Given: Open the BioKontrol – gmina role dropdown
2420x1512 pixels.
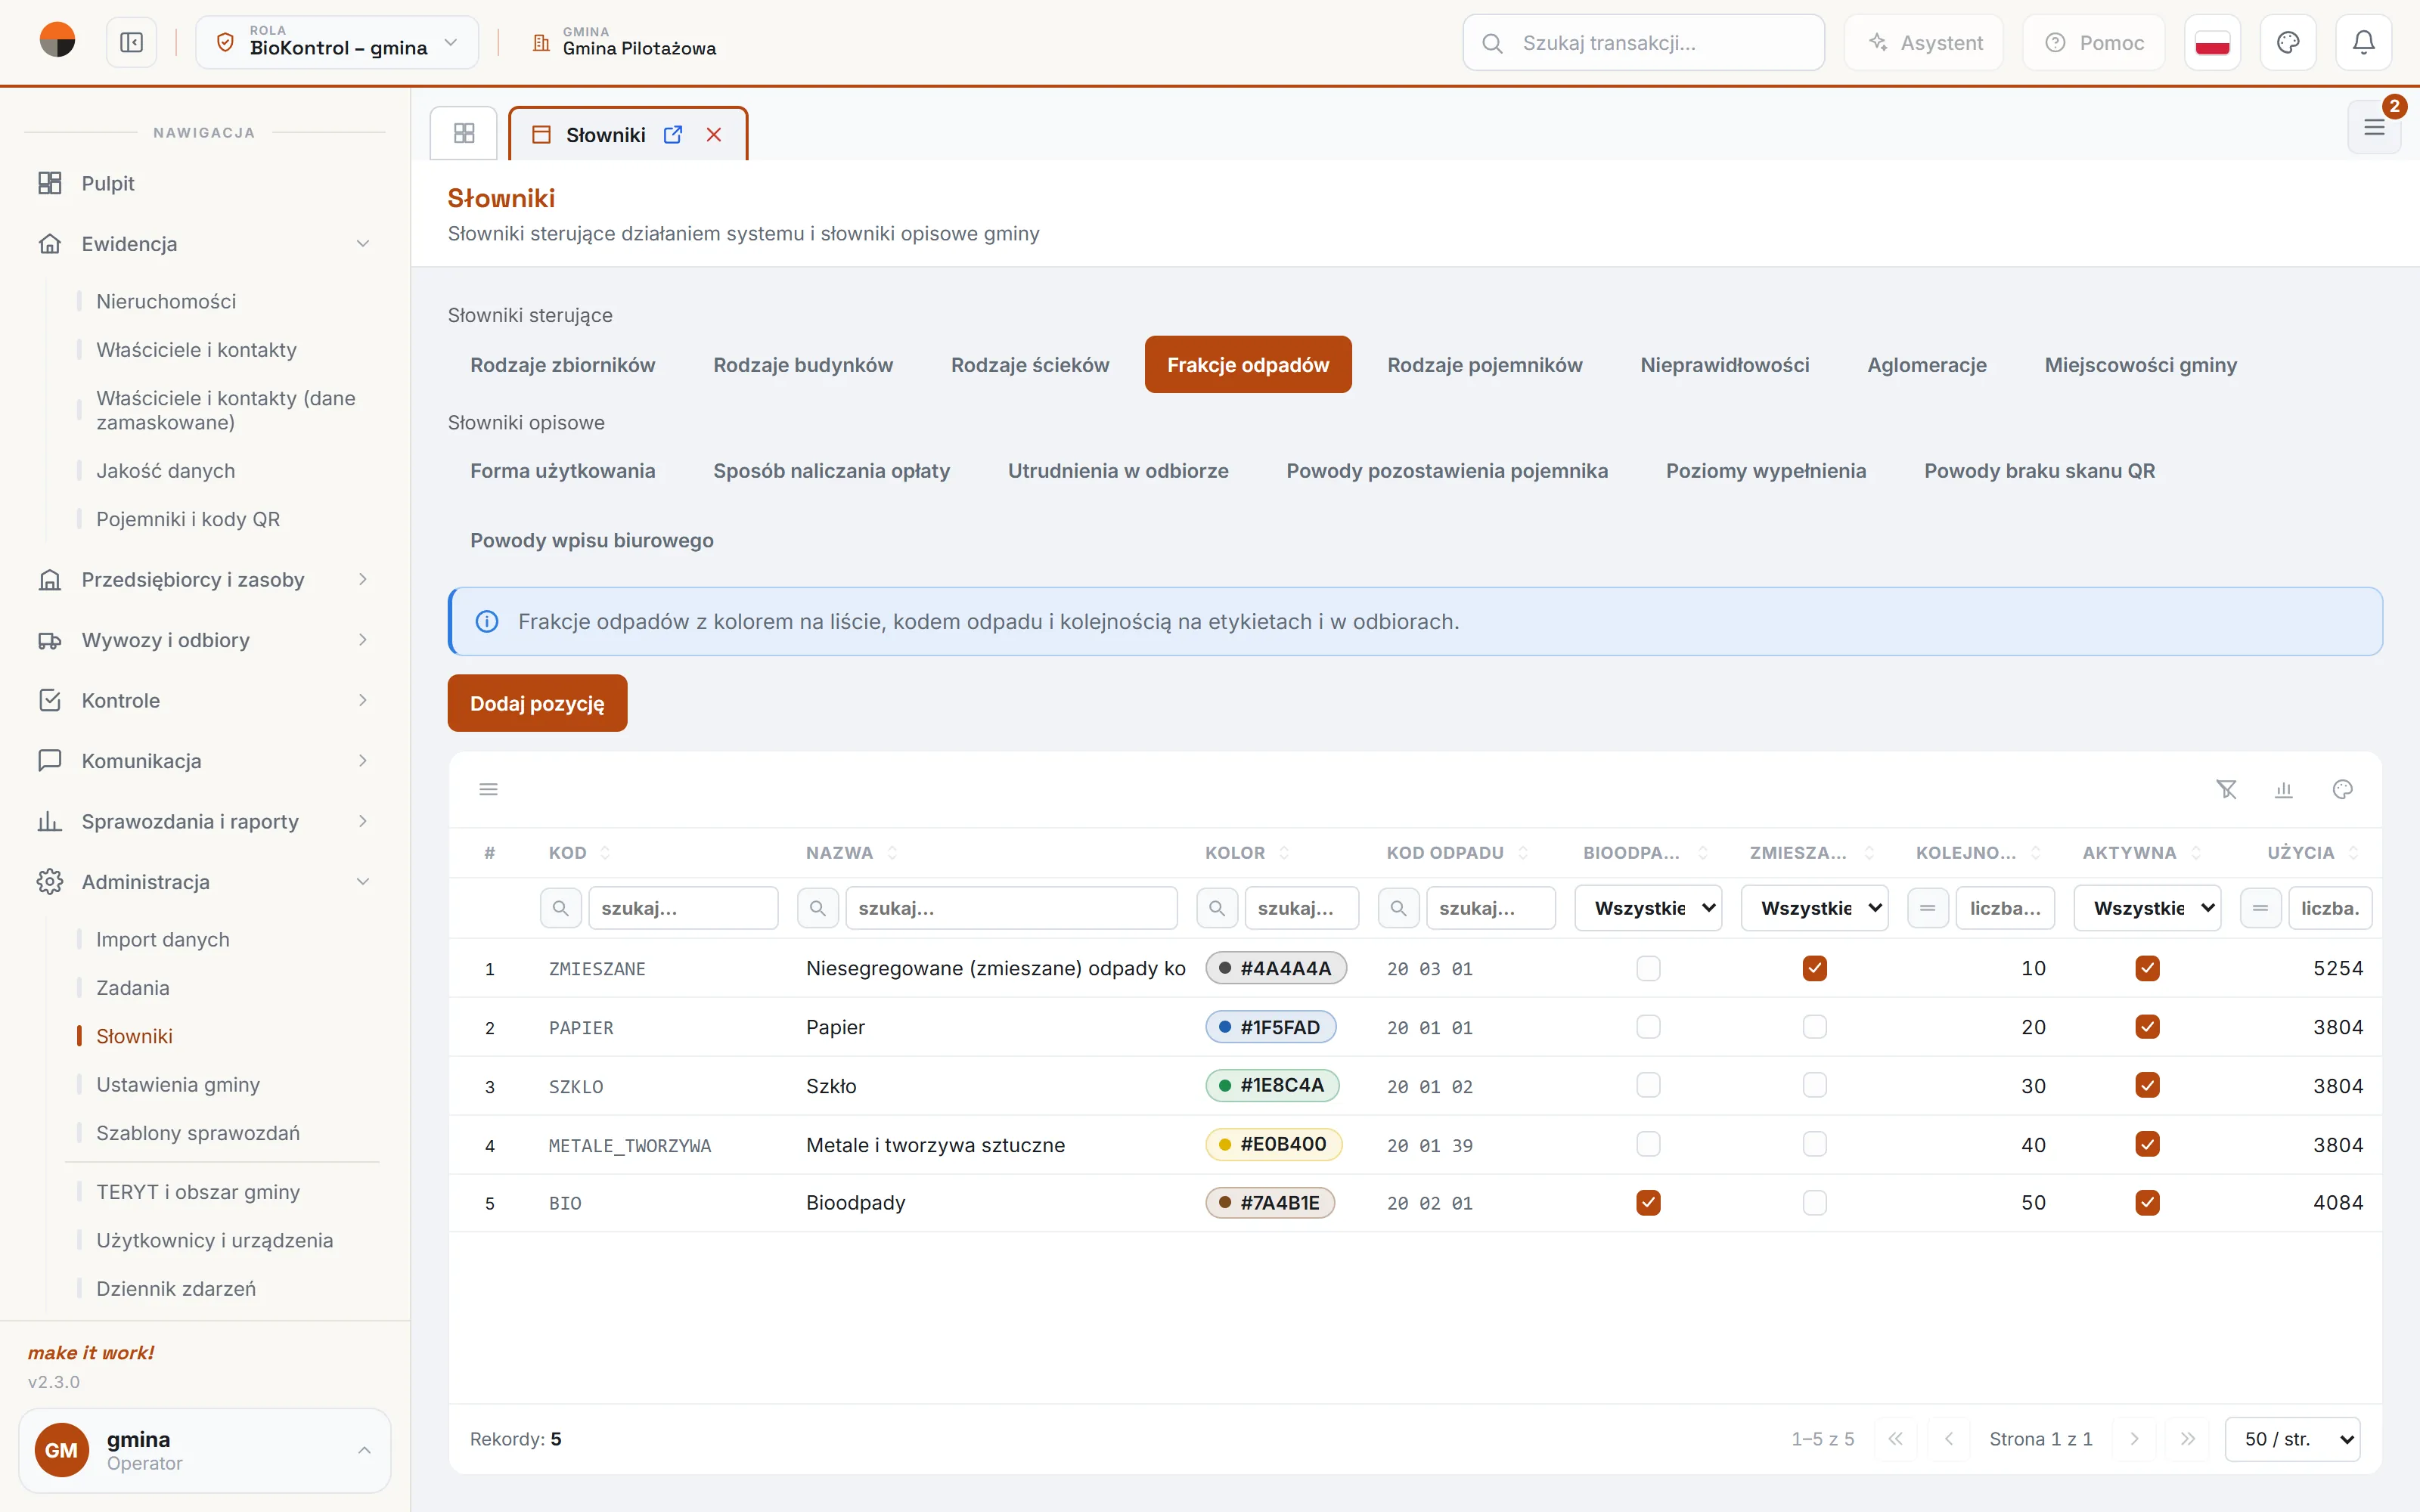Looking at the screenshot, I should tap(337, 42).
